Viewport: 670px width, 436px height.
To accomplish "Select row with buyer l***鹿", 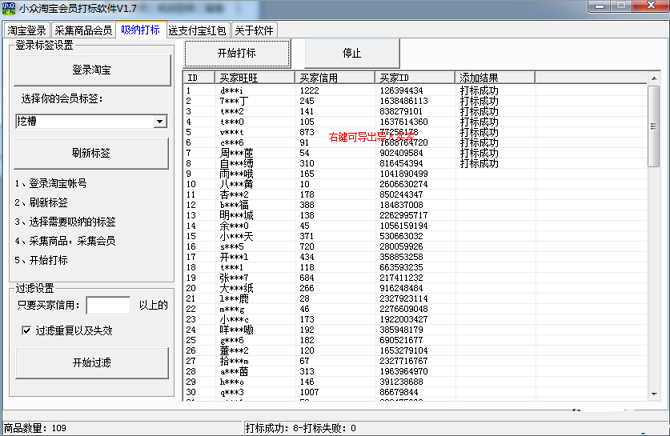I will [x=415, y=298].
